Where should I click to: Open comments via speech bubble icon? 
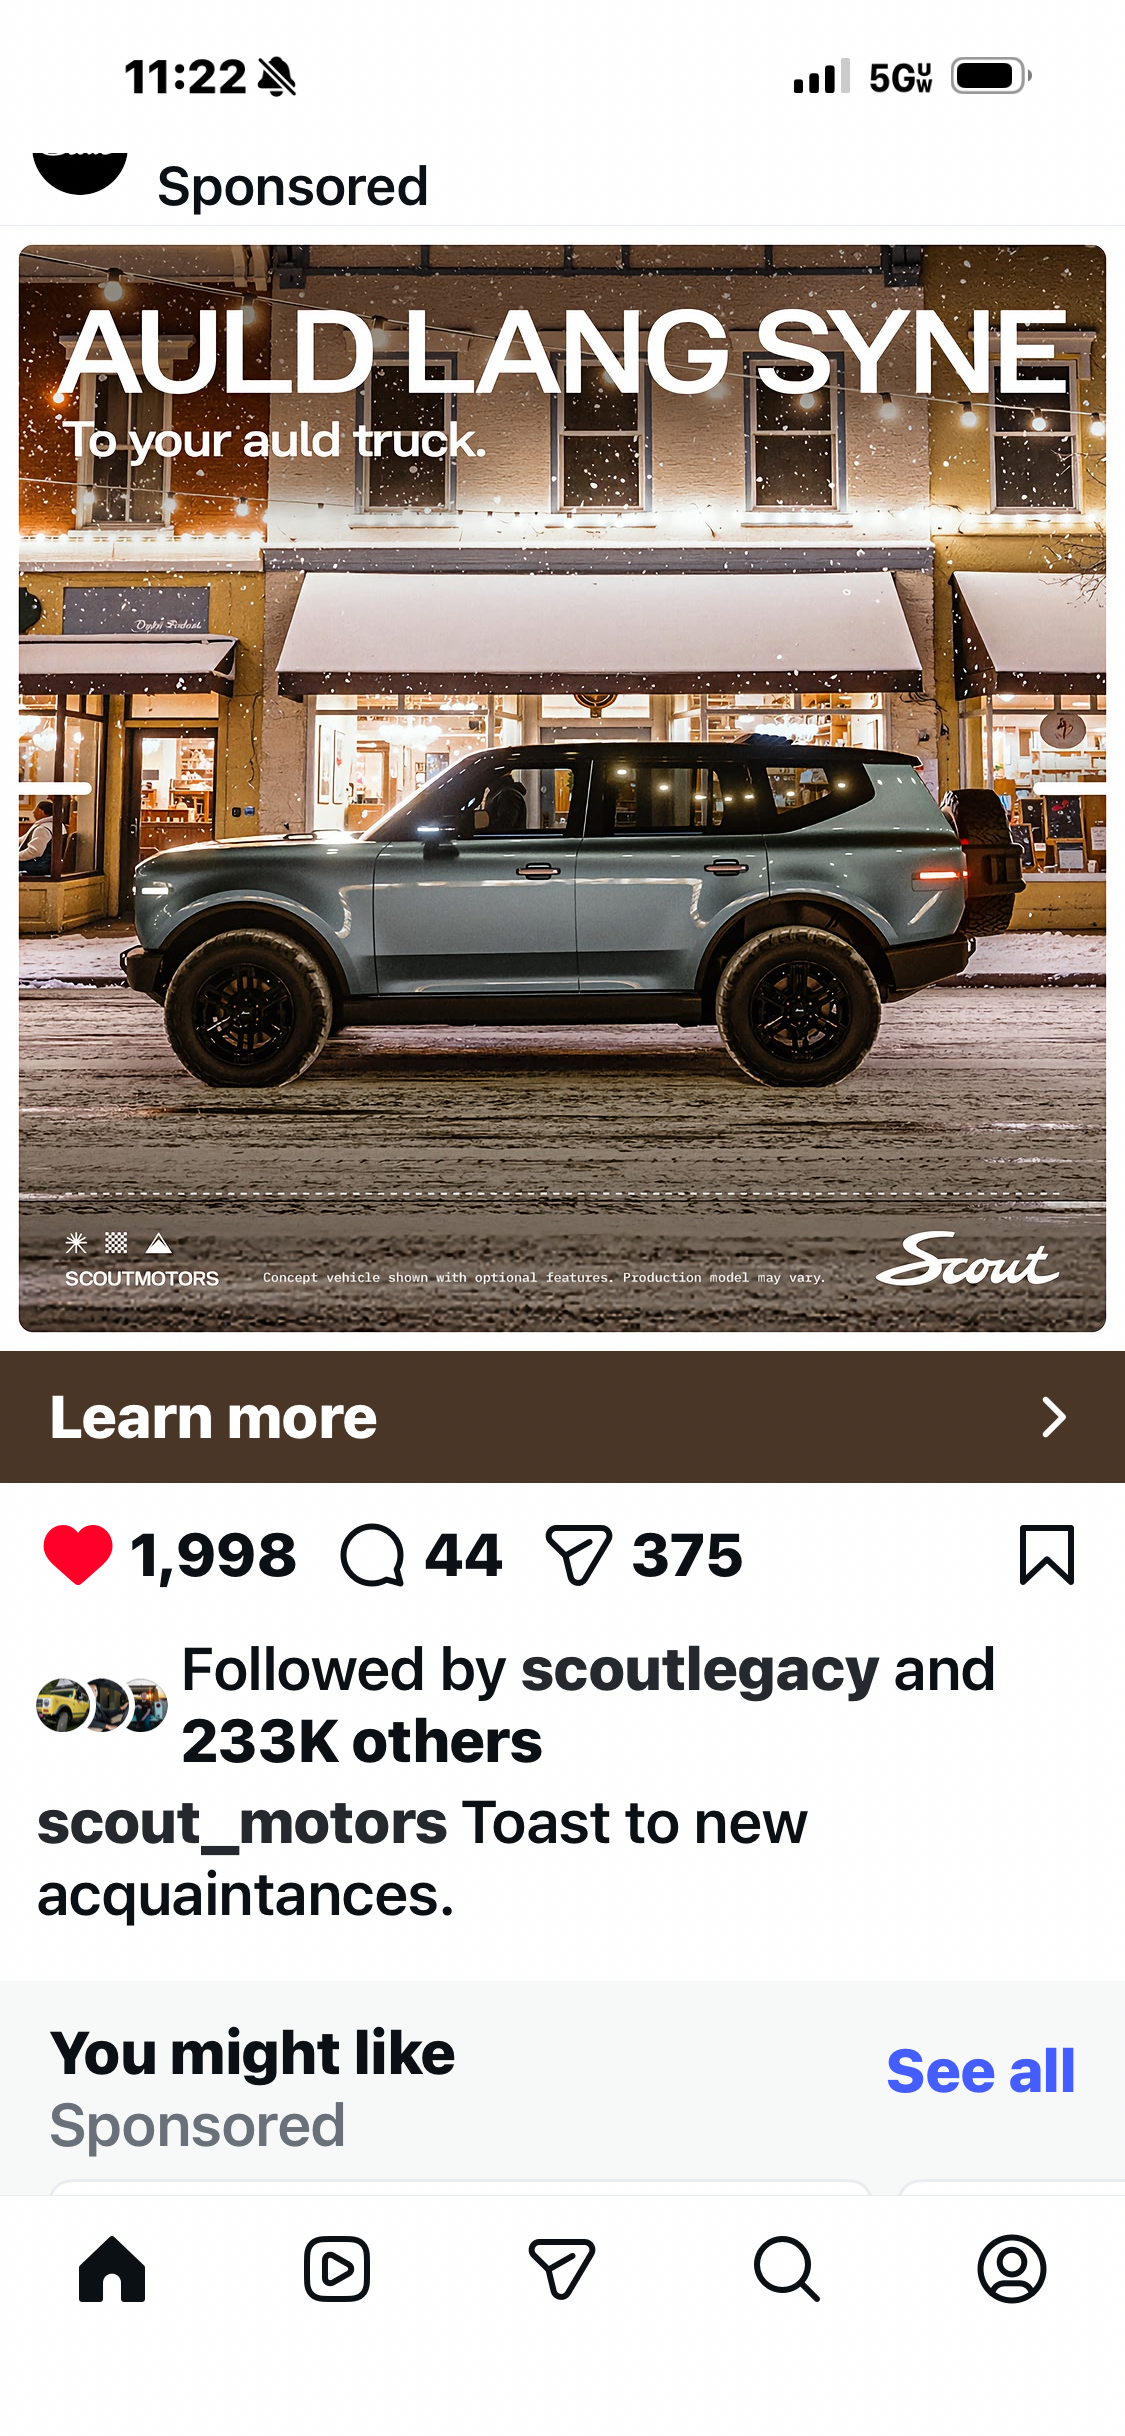click(x=372, y=1555)
